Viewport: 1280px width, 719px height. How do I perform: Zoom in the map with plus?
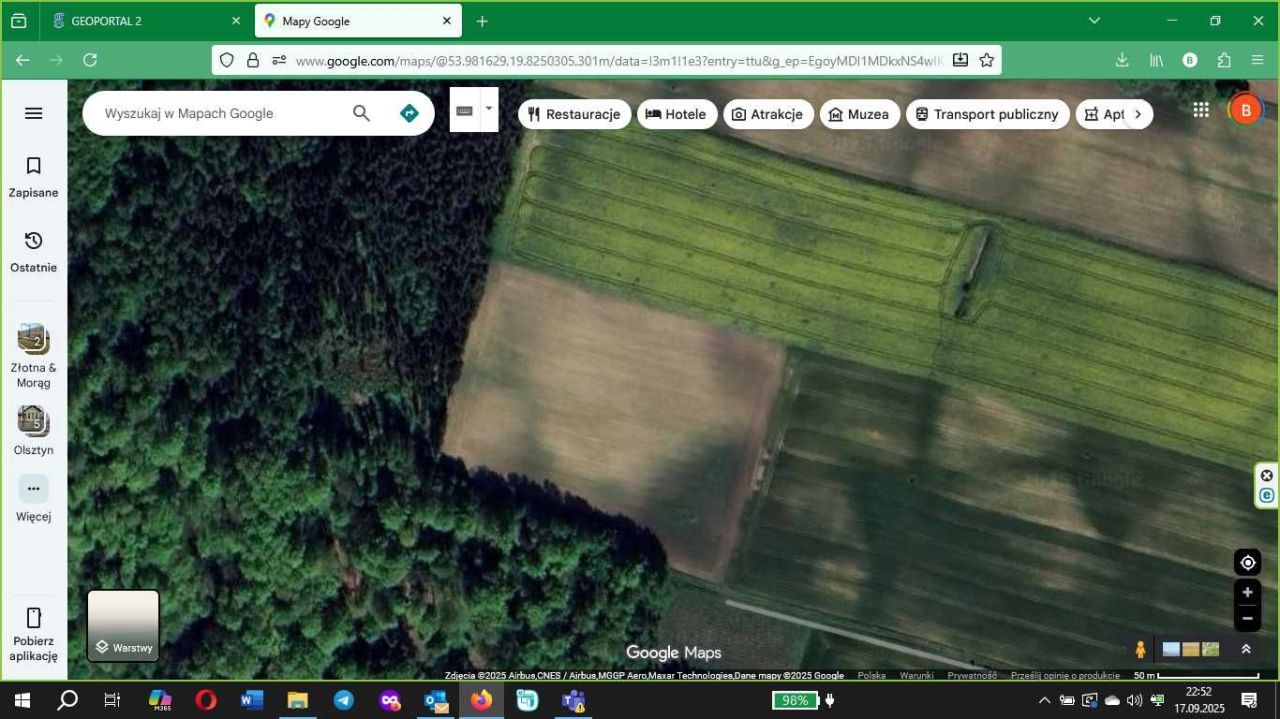click(x=1247, y=592)
